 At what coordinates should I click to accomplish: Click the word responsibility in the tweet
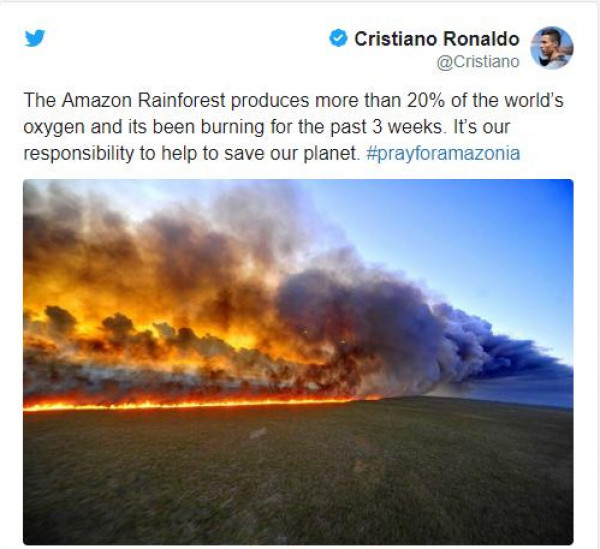[x=78, y=154]
